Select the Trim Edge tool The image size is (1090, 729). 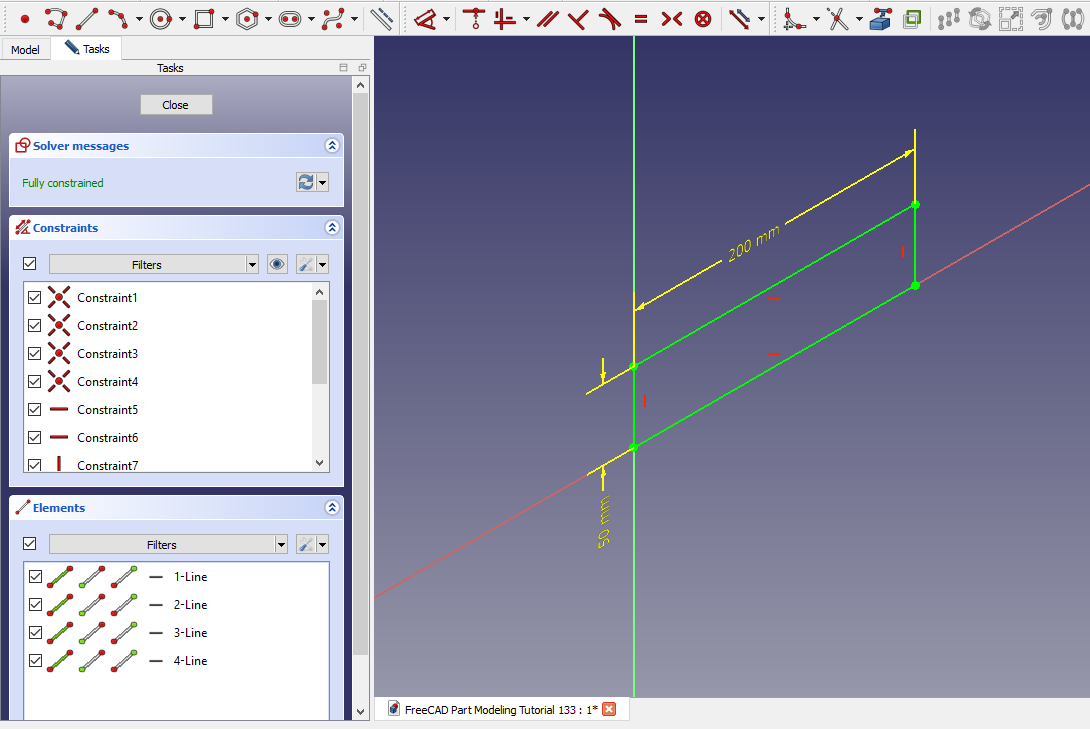pos(837,18)
